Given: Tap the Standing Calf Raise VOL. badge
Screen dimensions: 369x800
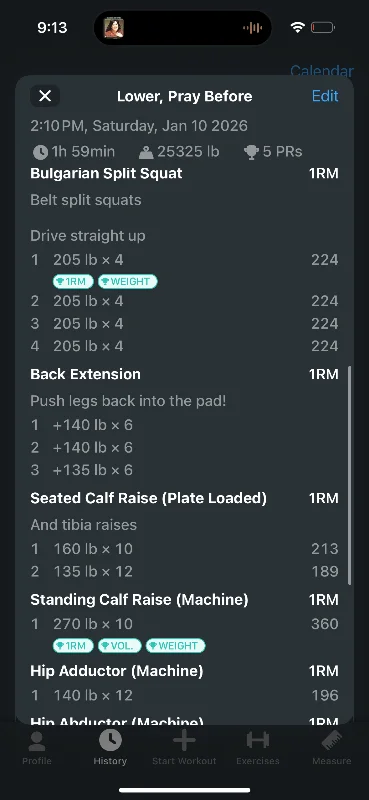Looking at the screenshot, I should pyautogui.click(x=120, y=646).
